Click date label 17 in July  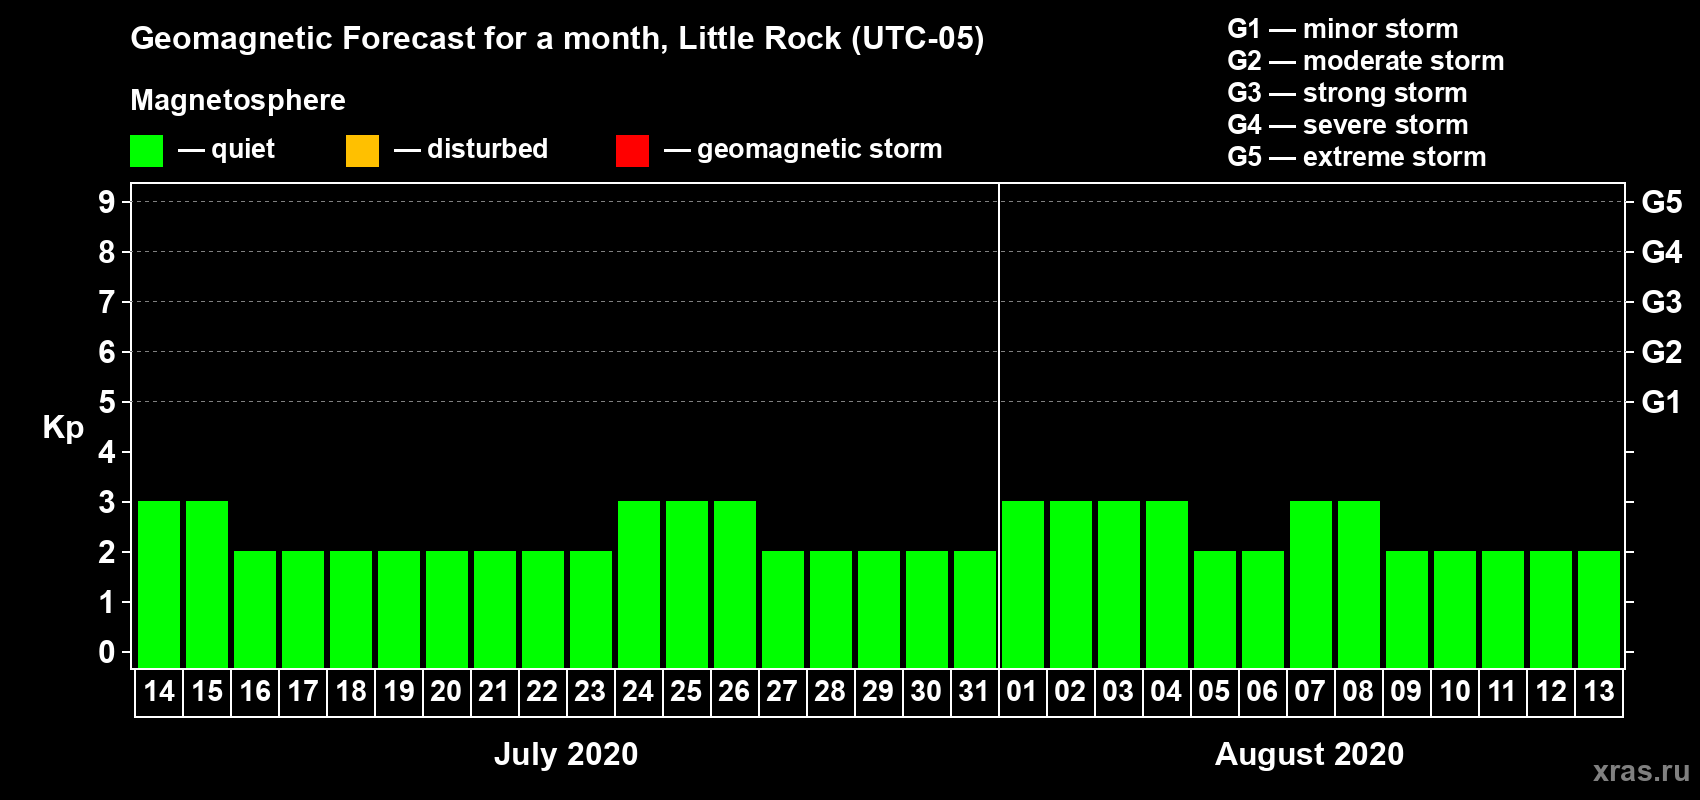pyautogui.click(x=303, y=692)
